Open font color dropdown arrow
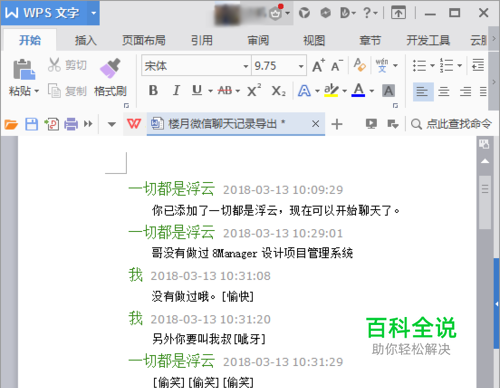This screenshot has height=388, width=500. (372, 91)
